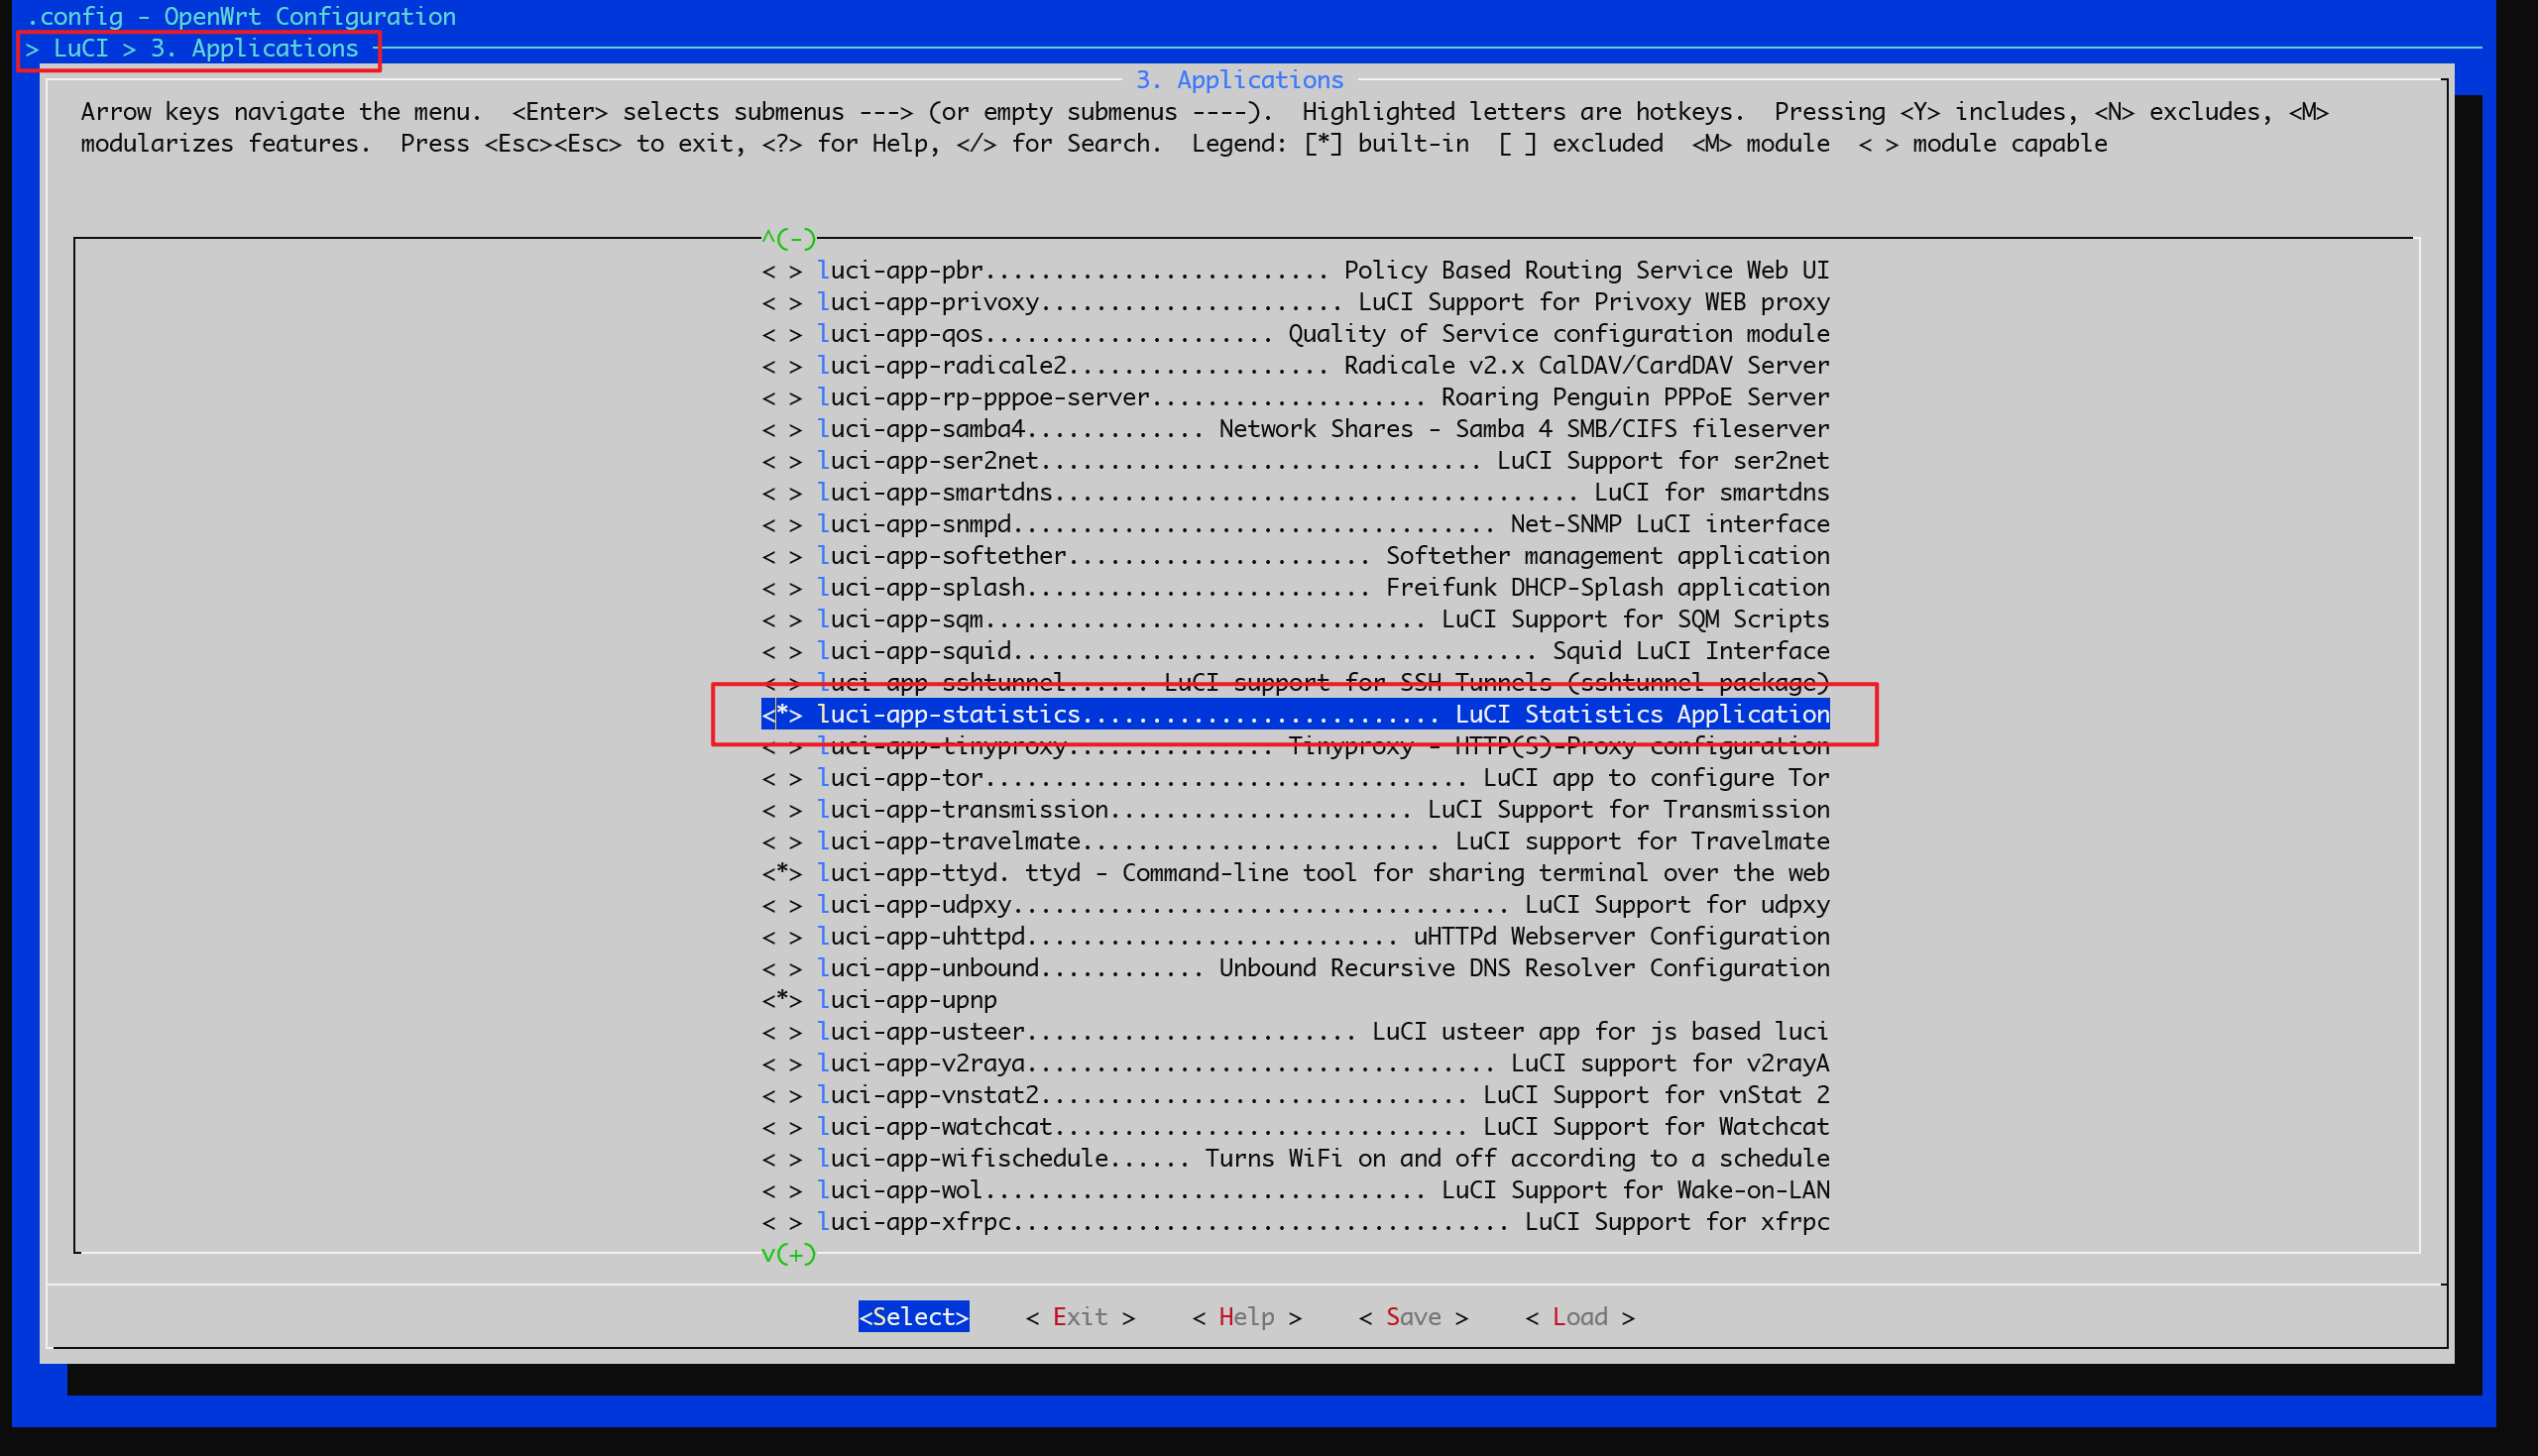
Task: Click the '3. Applications' dialog title
Action: pyautogui.click(x=1239, y=80)
